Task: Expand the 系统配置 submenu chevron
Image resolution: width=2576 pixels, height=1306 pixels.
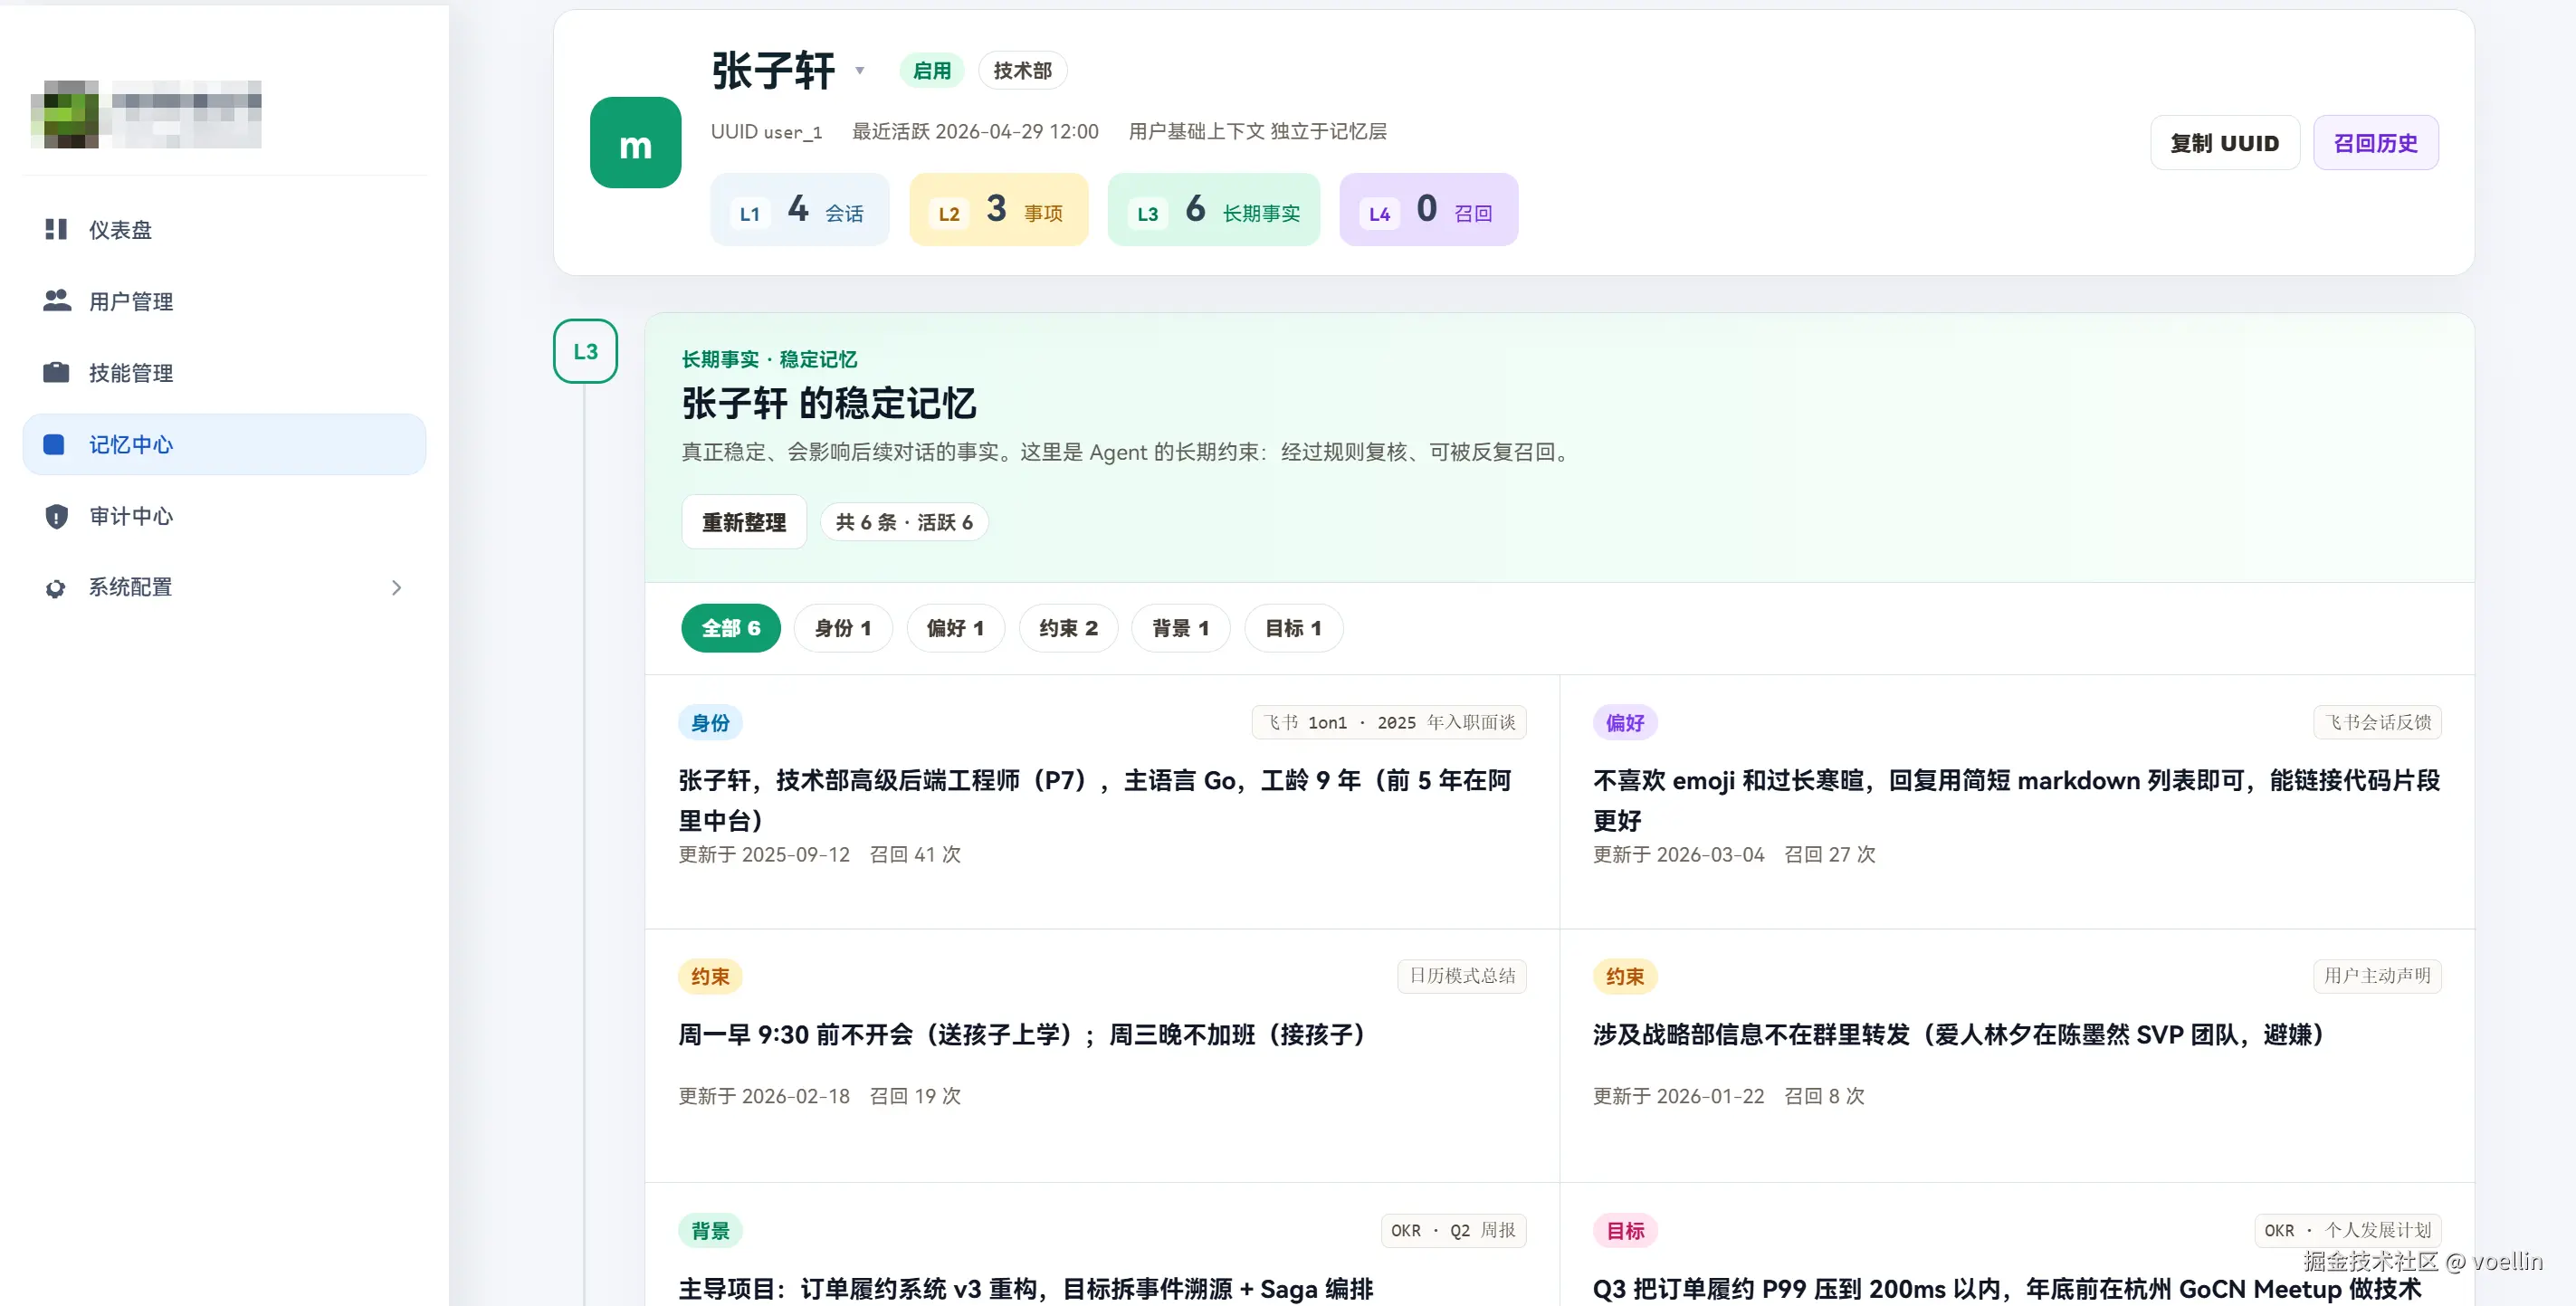Action: [396, 587]
